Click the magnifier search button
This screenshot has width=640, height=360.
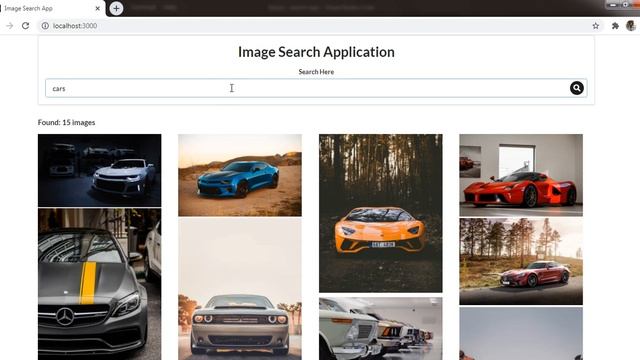pyautogui.click(x=576, y=88)
